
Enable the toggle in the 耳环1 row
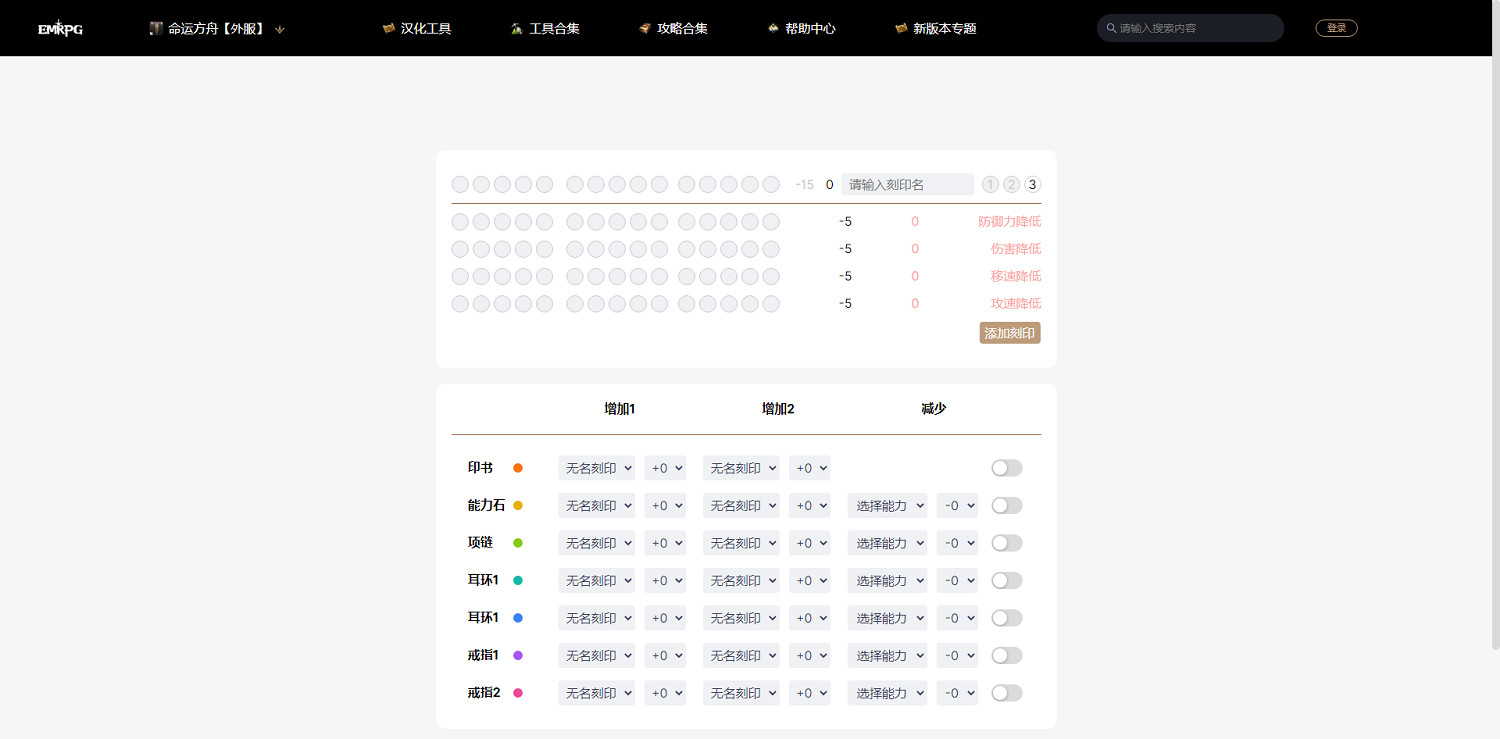point(1006,580)
